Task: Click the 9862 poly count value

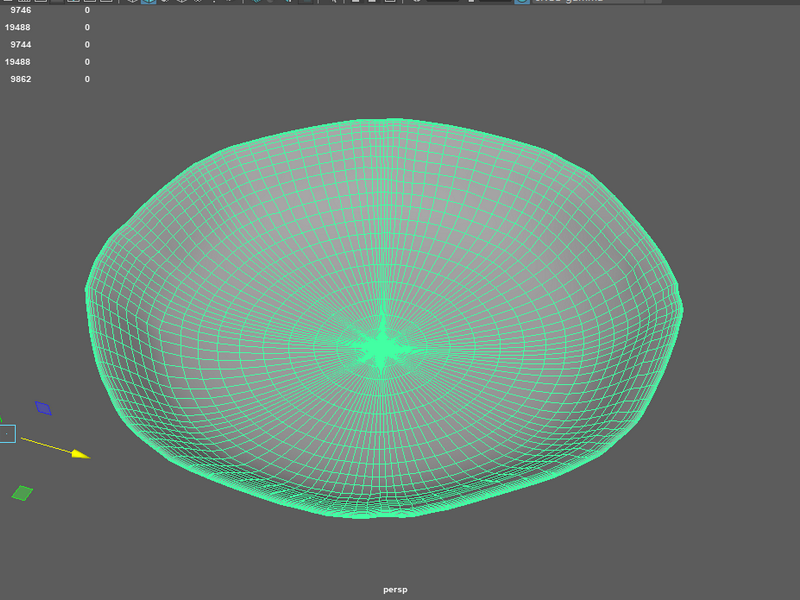Action: (x=20, y=79)
